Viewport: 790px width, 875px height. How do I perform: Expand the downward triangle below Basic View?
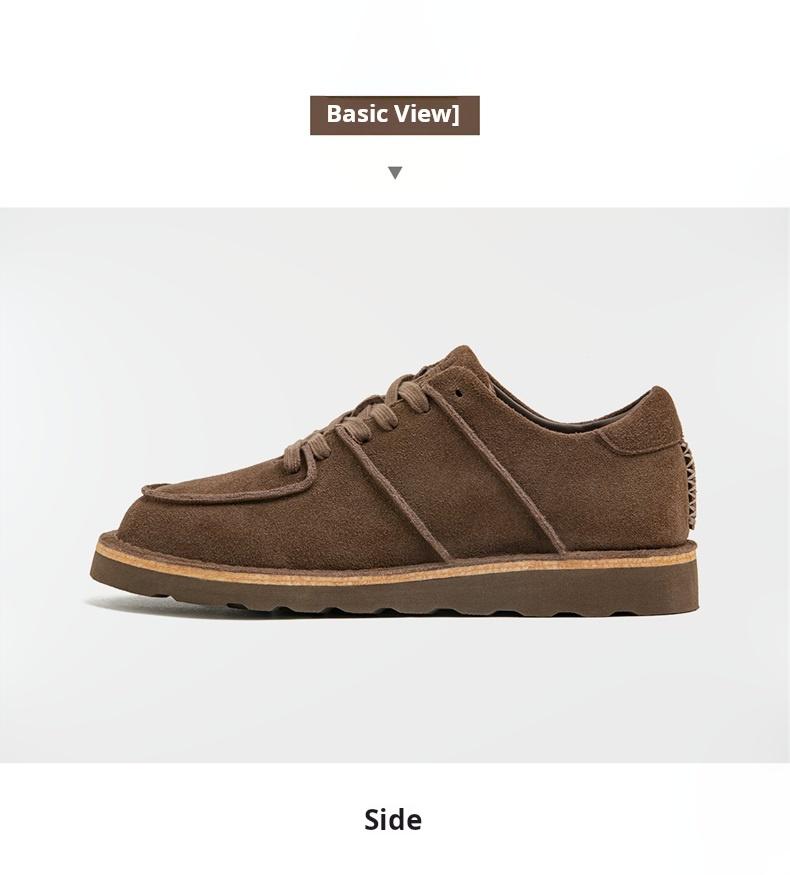pyautogui.click(x=395, y=172)
